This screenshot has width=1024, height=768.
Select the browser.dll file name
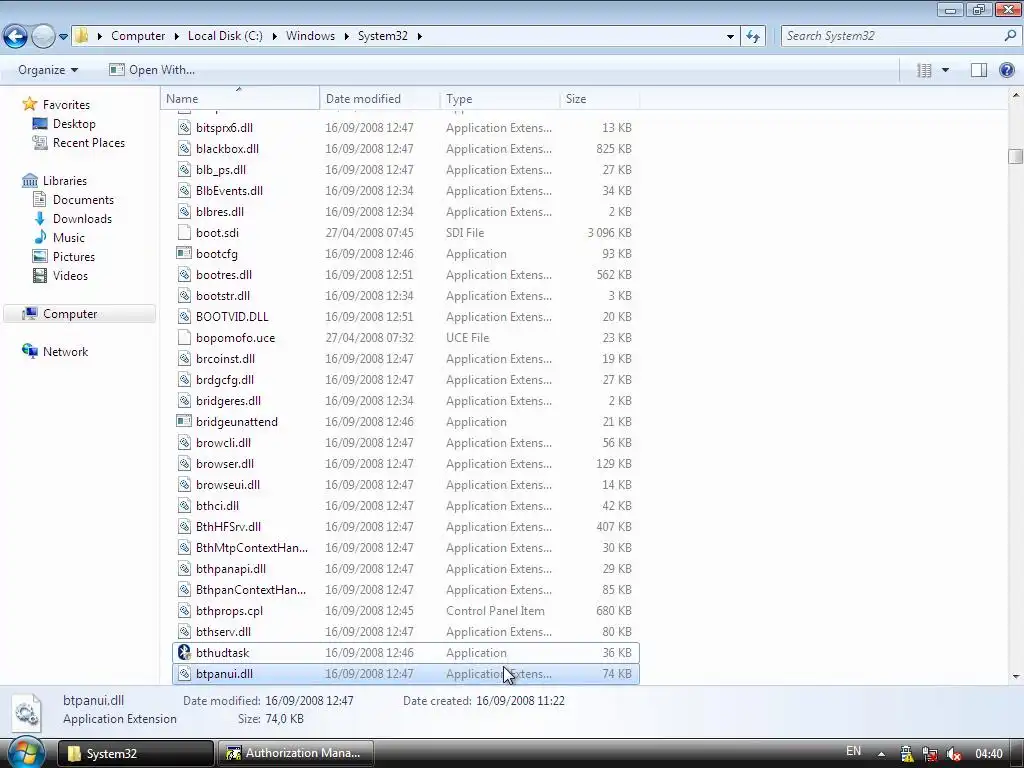(x=225, y=464)
